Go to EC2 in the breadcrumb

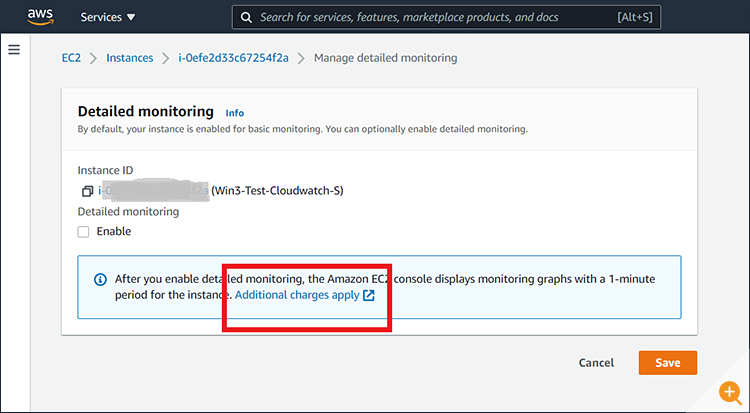[x=71, y=58]
